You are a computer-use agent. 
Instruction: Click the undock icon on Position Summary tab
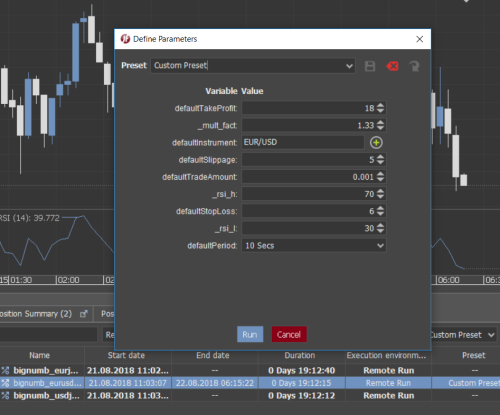click(84, 314)
